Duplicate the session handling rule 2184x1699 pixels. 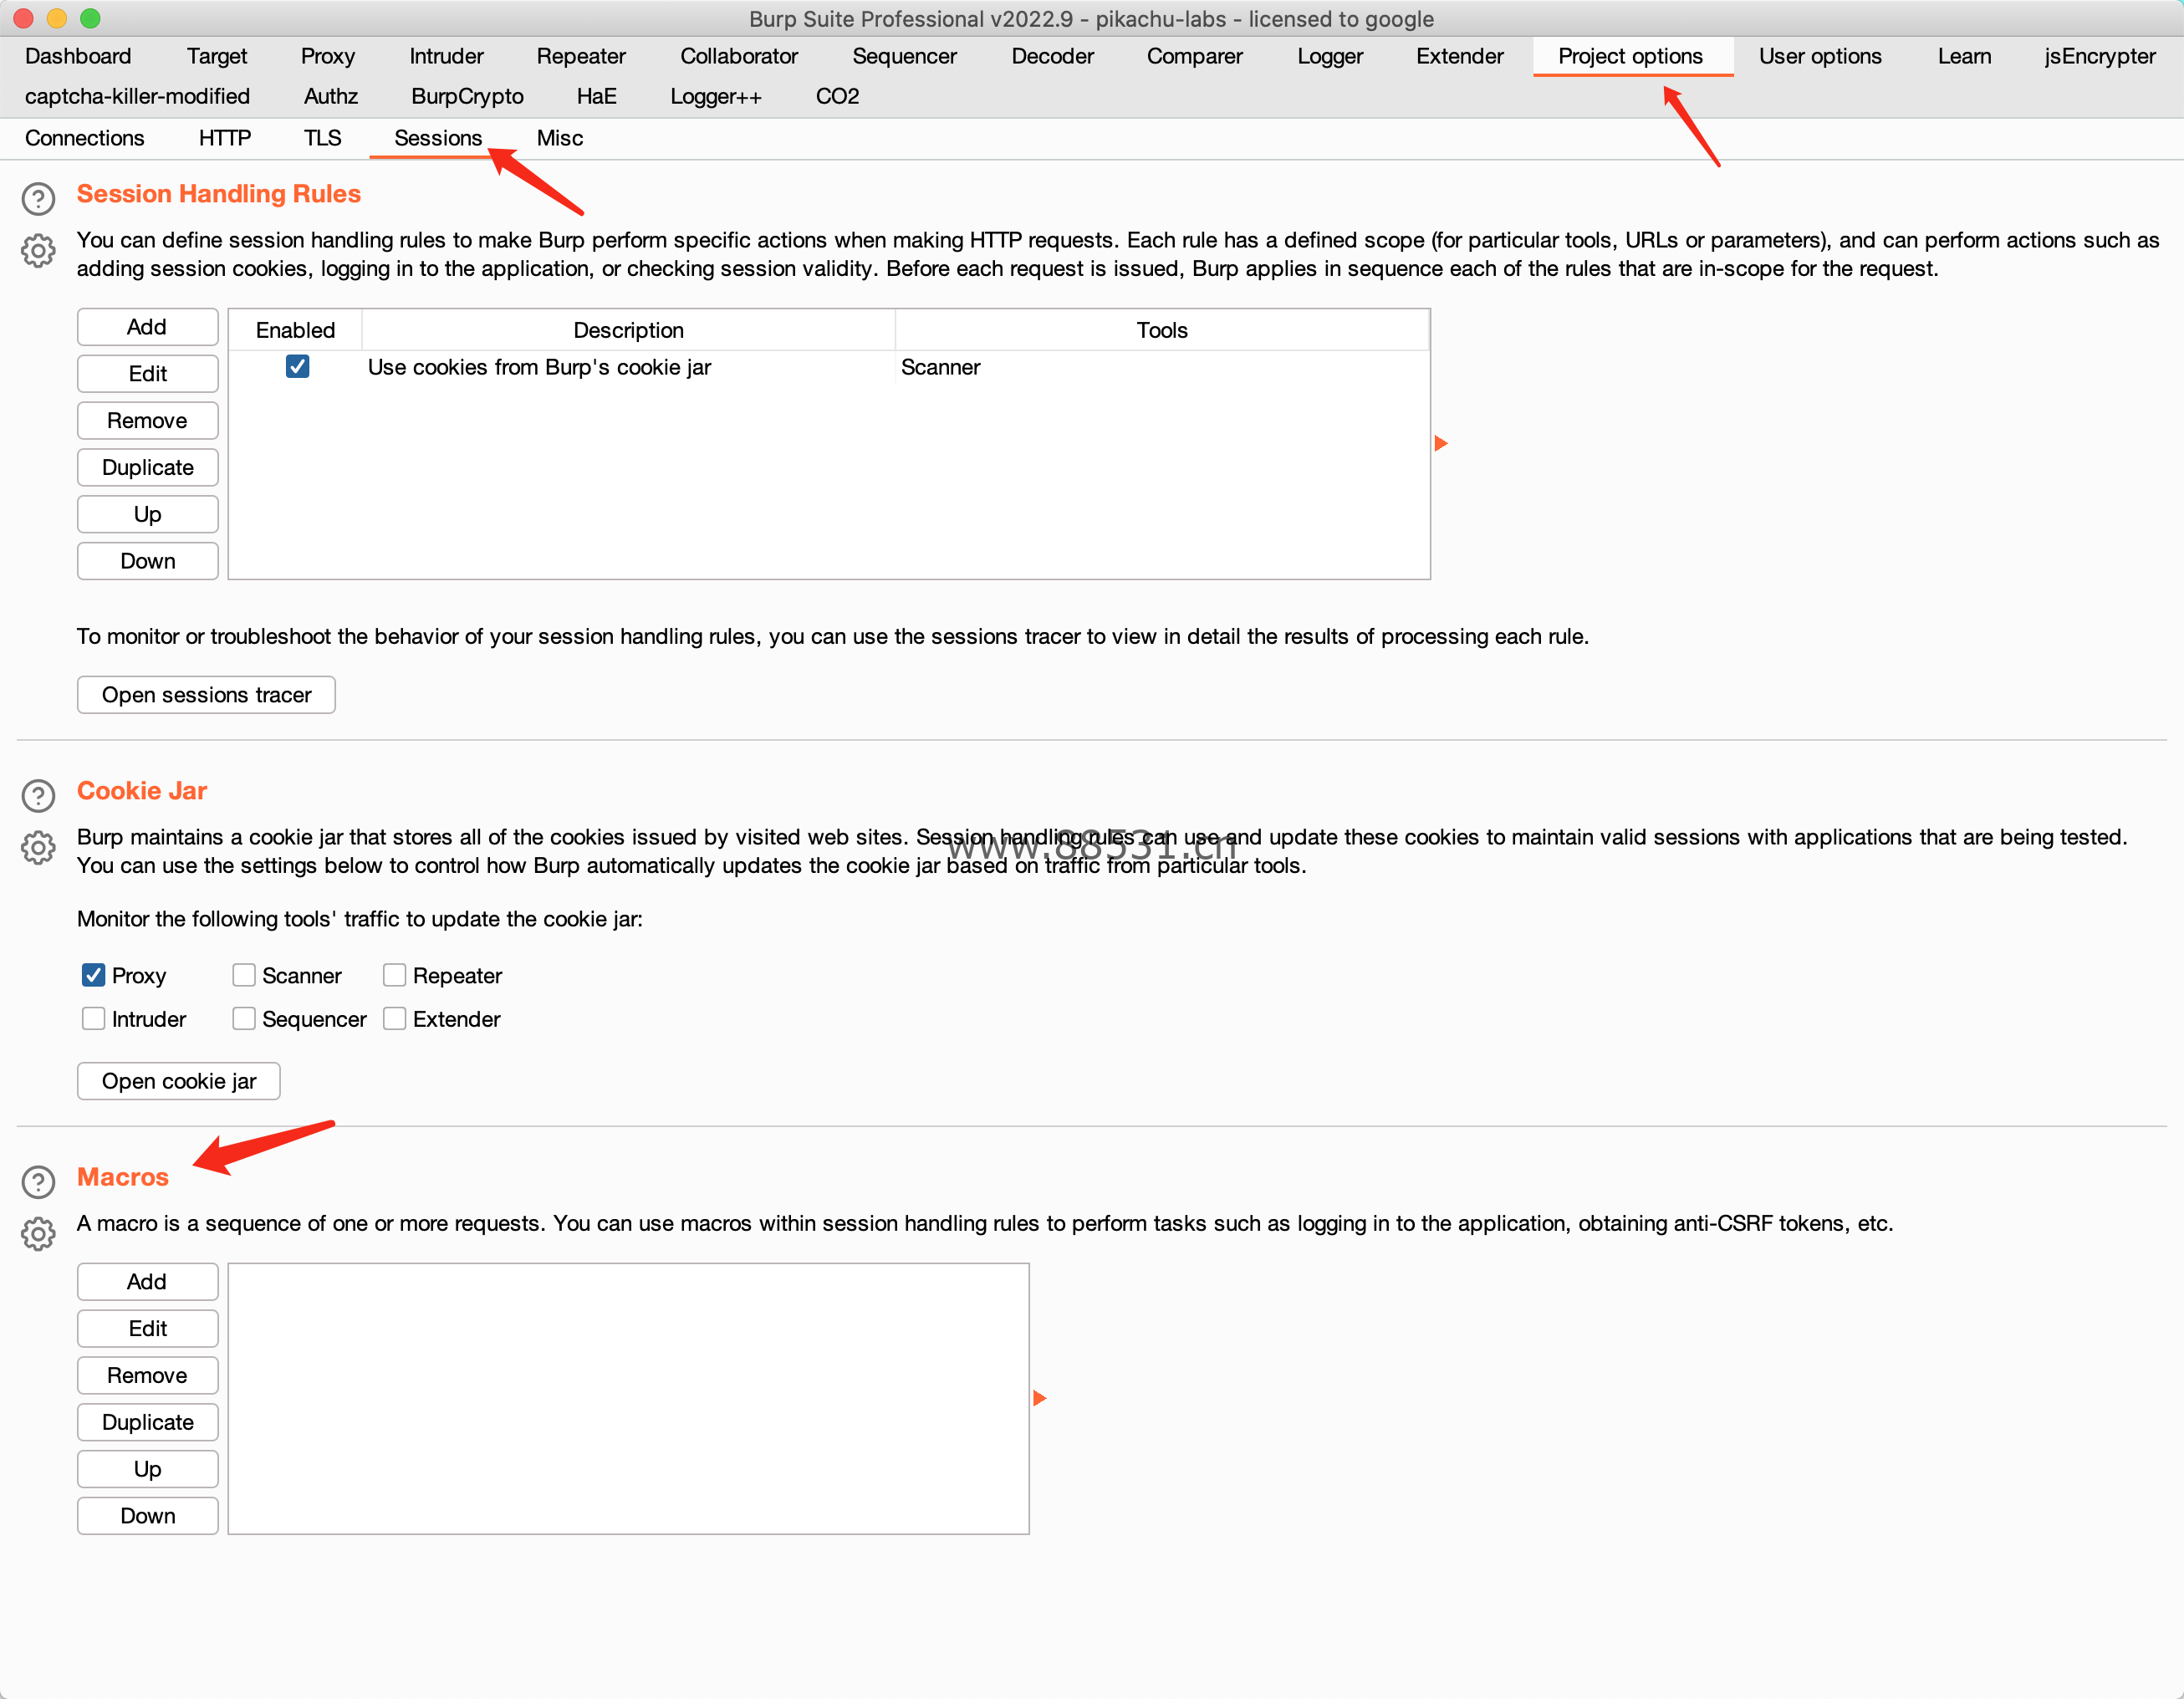point(147,468)
